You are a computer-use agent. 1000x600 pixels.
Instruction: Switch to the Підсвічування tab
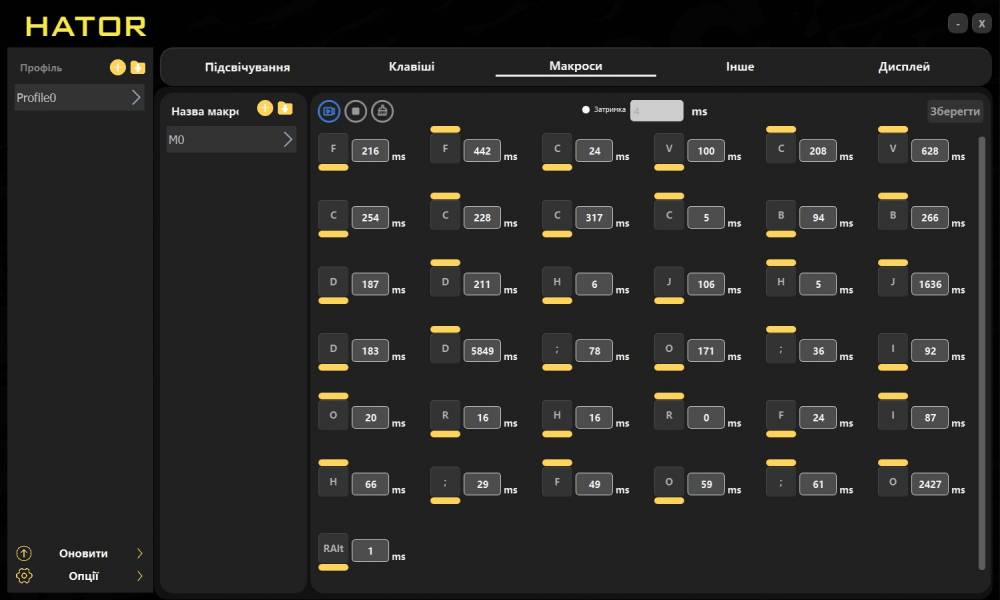click(247, 67)
